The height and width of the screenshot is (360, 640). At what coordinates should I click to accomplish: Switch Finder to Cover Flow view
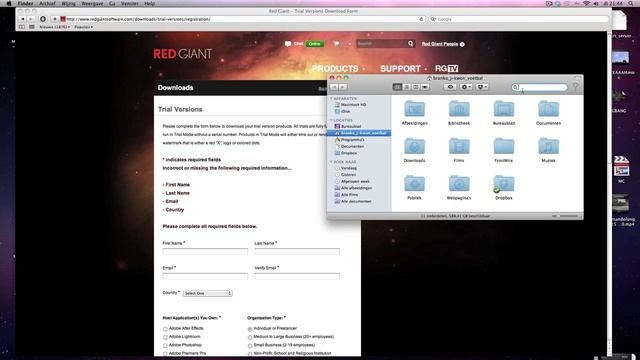pos(425,87)
